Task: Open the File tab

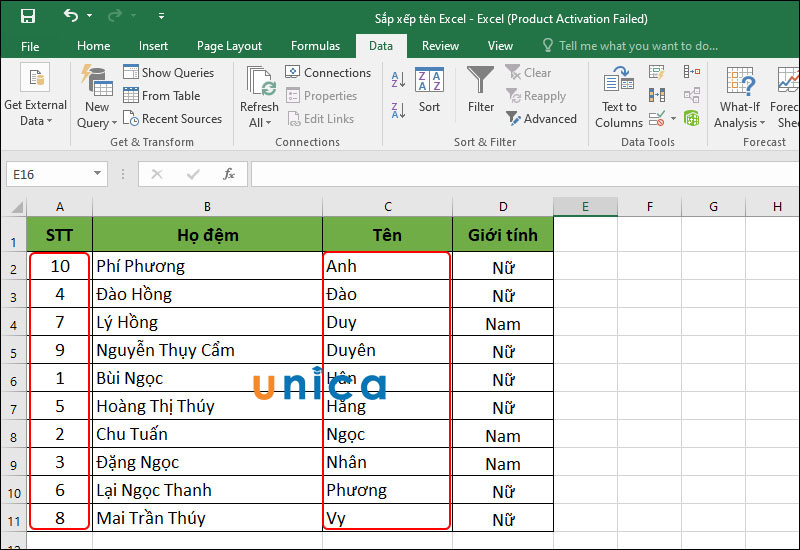Action: 30,46
